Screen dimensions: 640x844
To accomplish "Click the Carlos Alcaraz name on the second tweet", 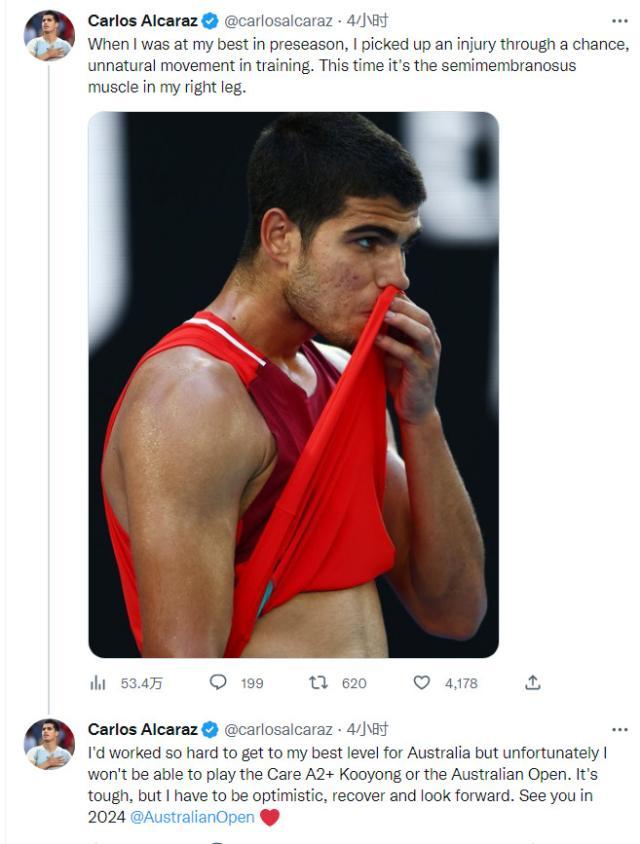I will pyautogui.click(x=143, y=729).
